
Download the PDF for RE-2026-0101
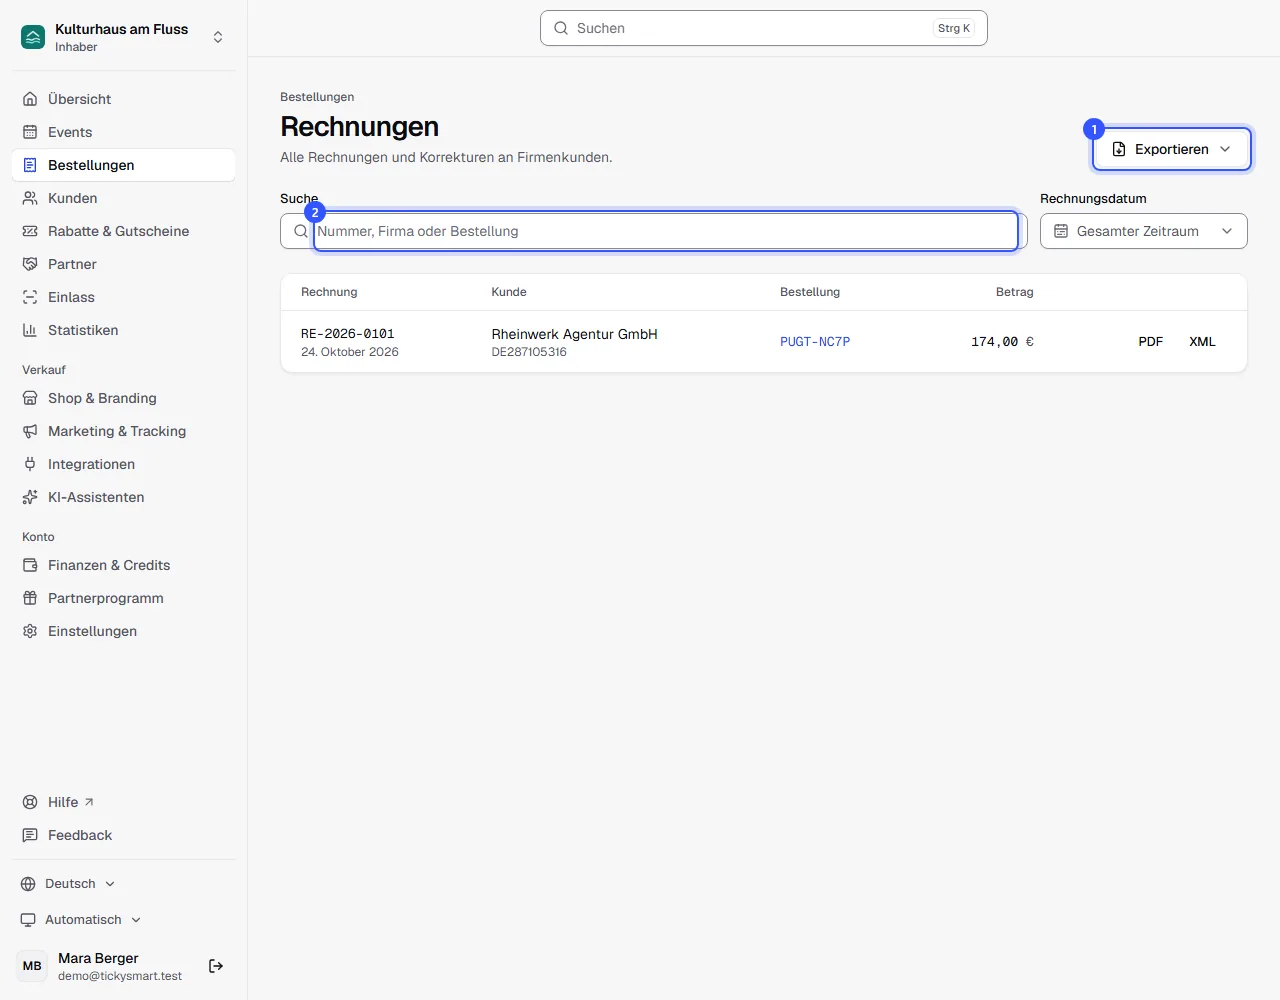pyautogui.click(x=1151, y=342)
